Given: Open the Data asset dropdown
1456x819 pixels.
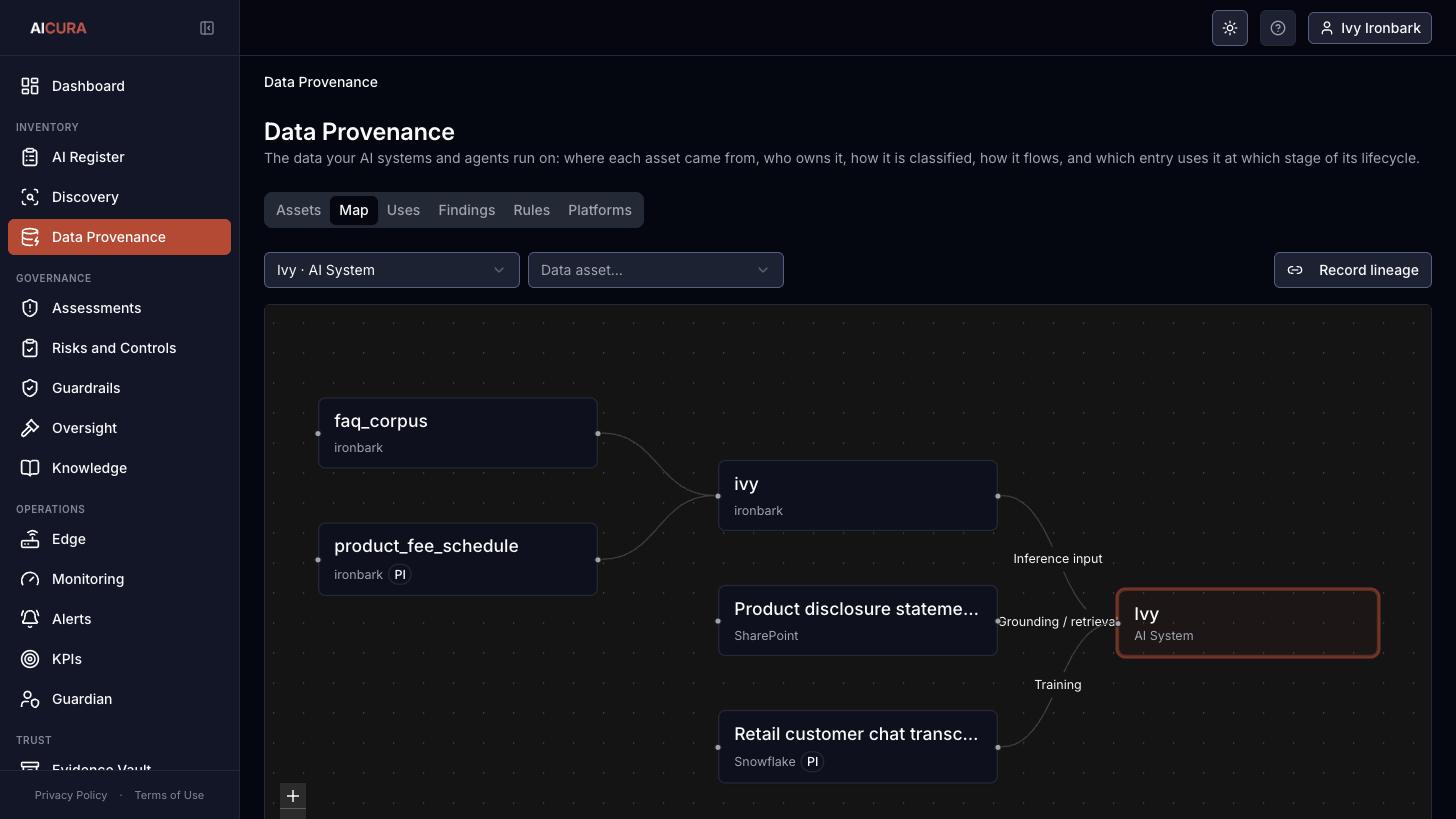Looking at the screenshot, I should [656, 270].
